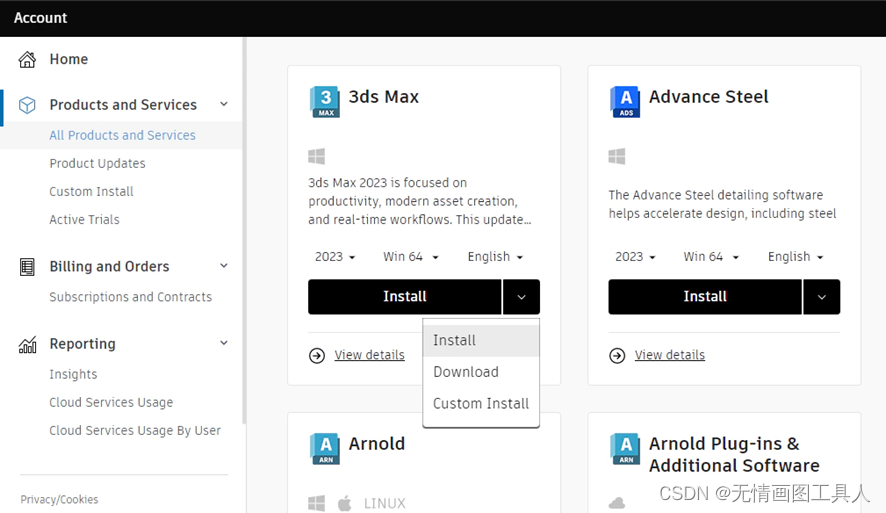886x513 pixels.
Task: Collapse the Billing and Orders section
Action: coord(224,266)
